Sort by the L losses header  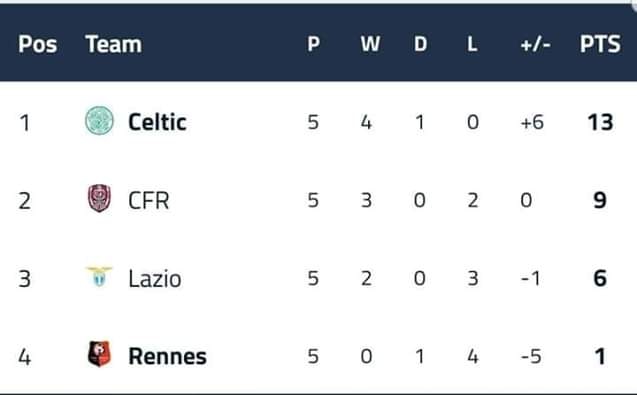[472, 44]
